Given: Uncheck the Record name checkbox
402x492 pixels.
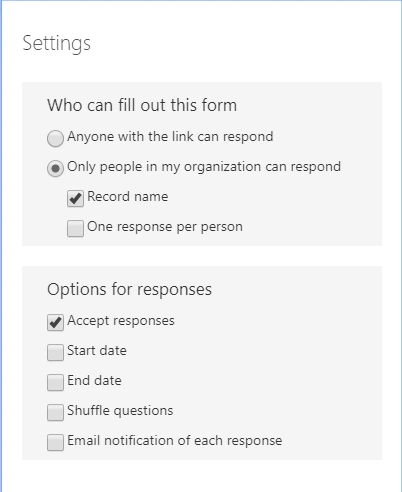Looking at the screenshot, I should click(75, 199).
